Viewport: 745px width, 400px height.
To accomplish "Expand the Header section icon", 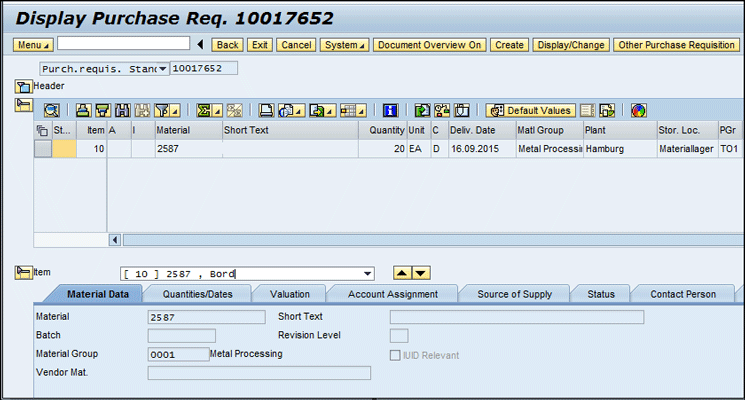I will coord(24,87).
